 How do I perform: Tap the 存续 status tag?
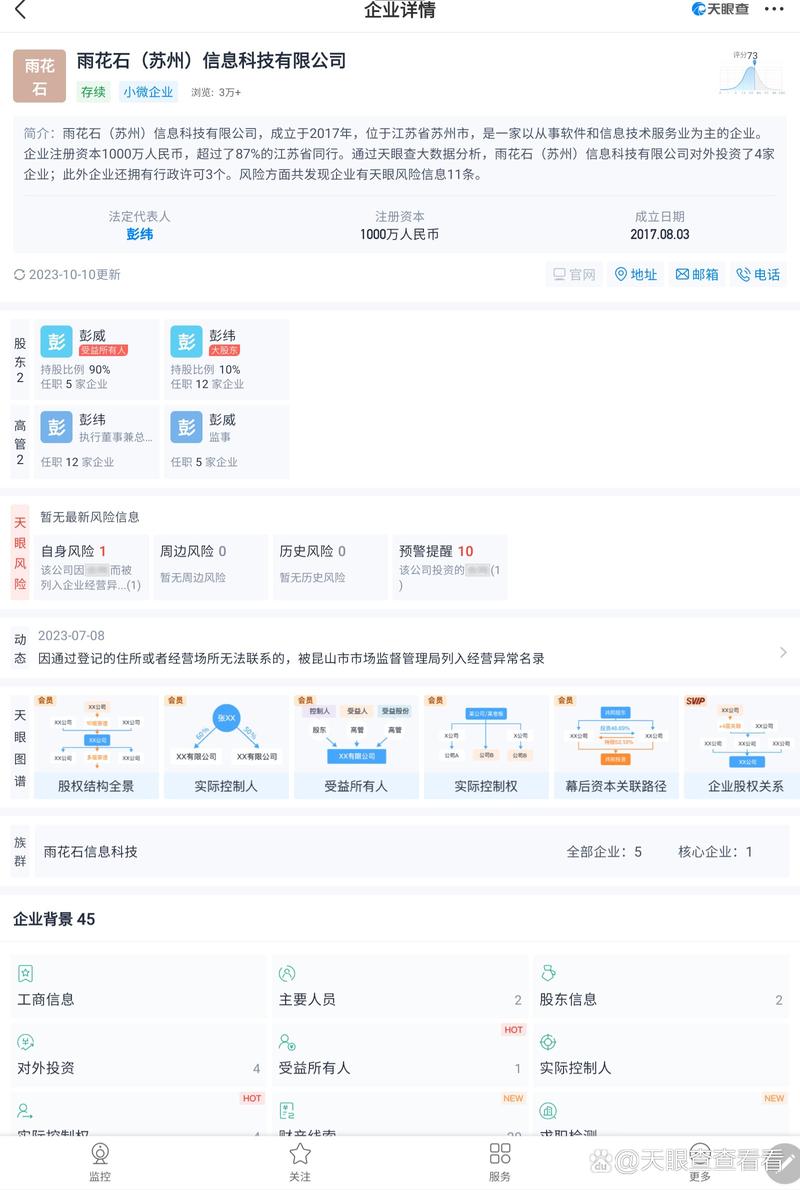click(93, 92)
